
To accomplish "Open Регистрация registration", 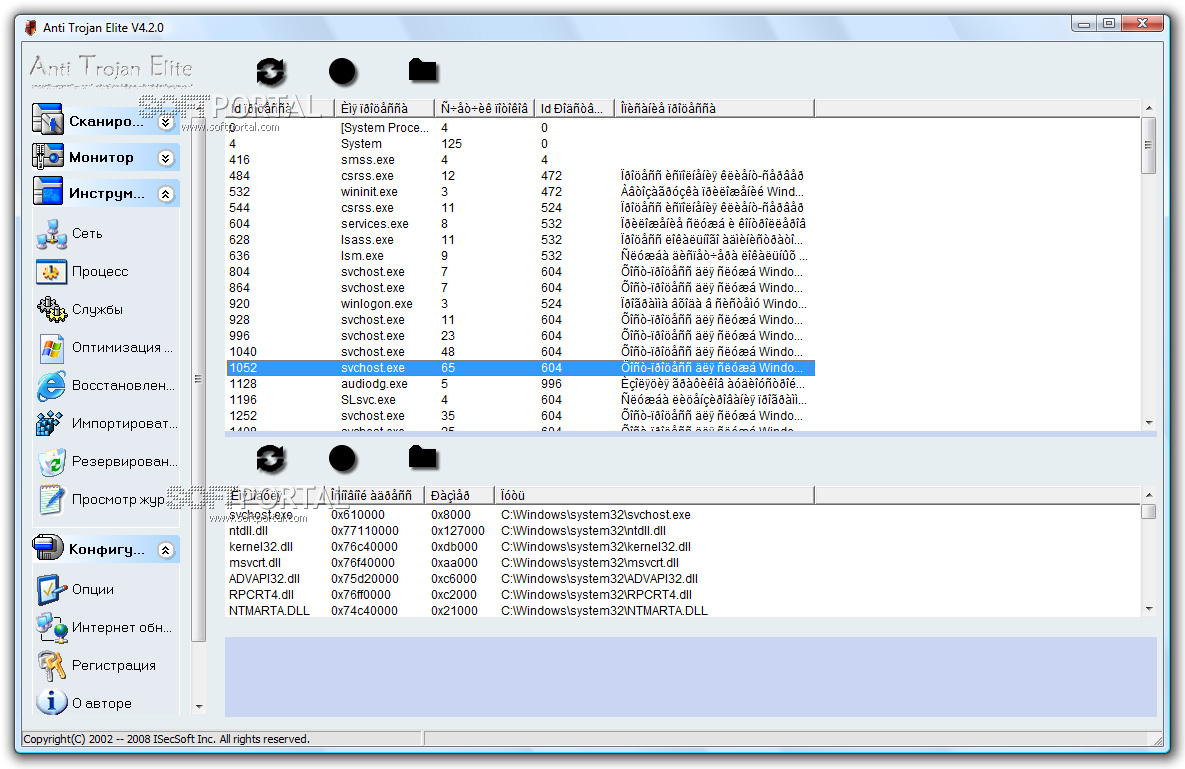I will [97, 665].
